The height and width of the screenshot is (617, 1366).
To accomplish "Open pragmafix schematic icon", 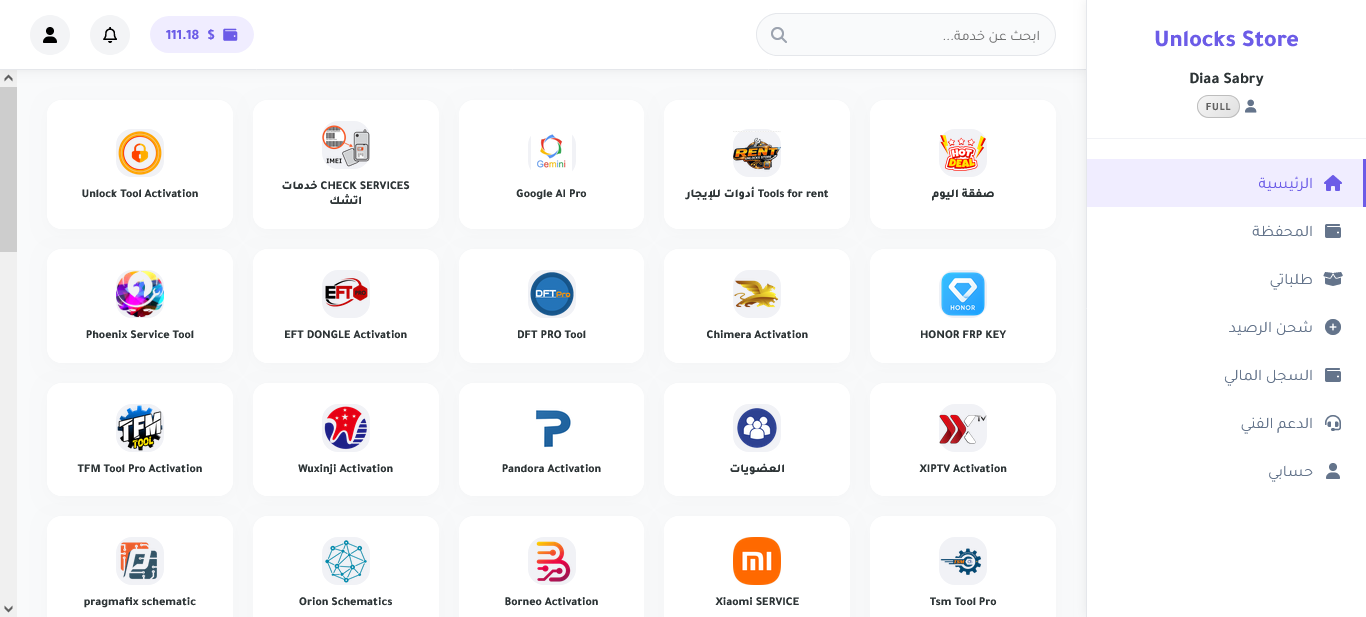I will [140, 561].
